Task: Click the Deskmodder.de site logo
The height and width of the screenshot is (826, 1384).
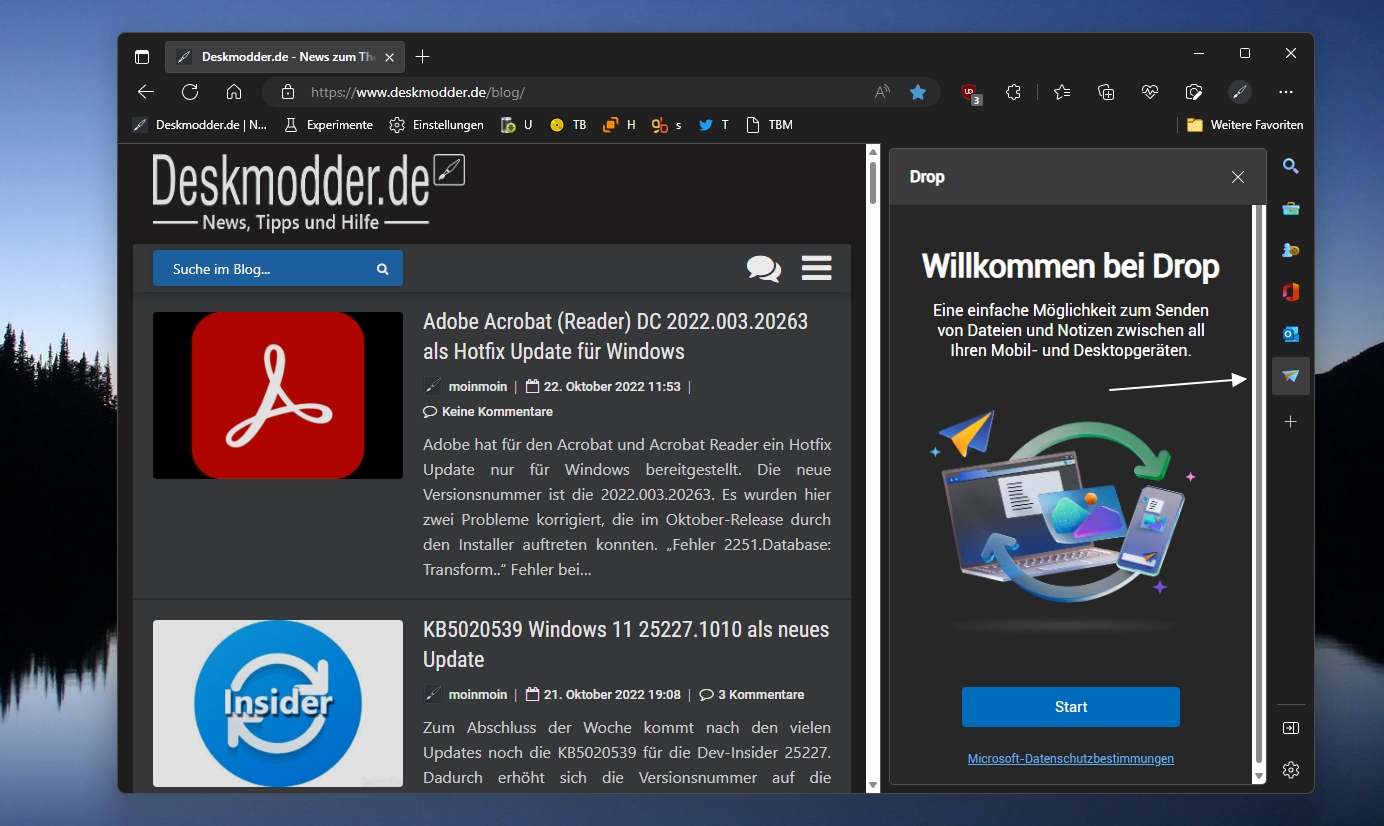Action: pos(308,192)
